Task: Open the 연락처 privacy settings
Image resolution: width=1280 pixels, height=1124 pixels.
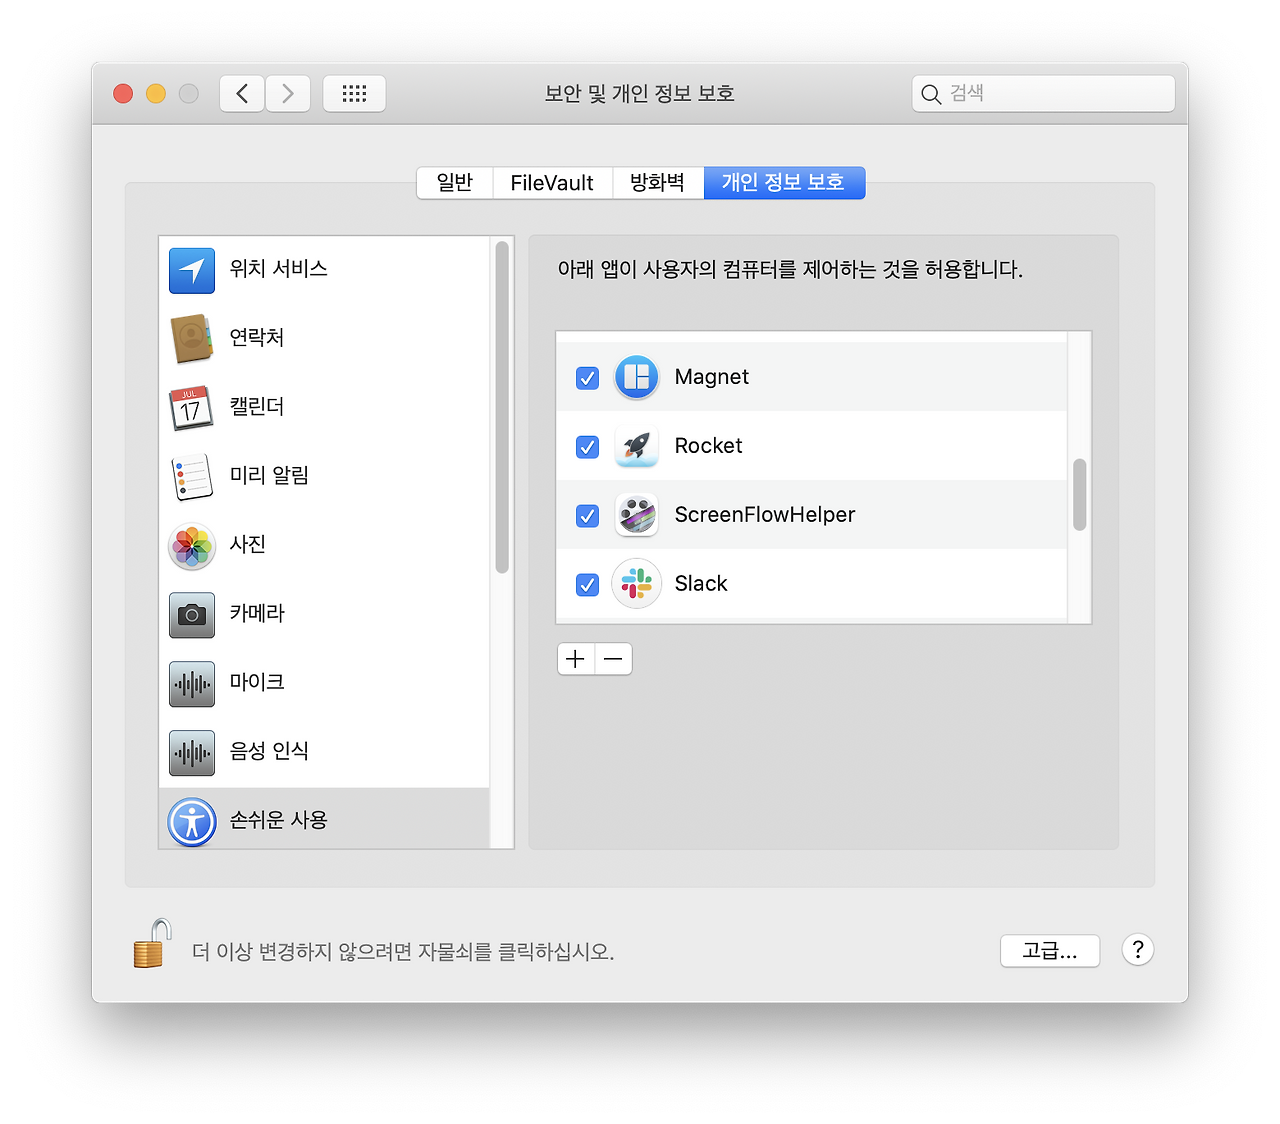Action: (x=191, y=338)
